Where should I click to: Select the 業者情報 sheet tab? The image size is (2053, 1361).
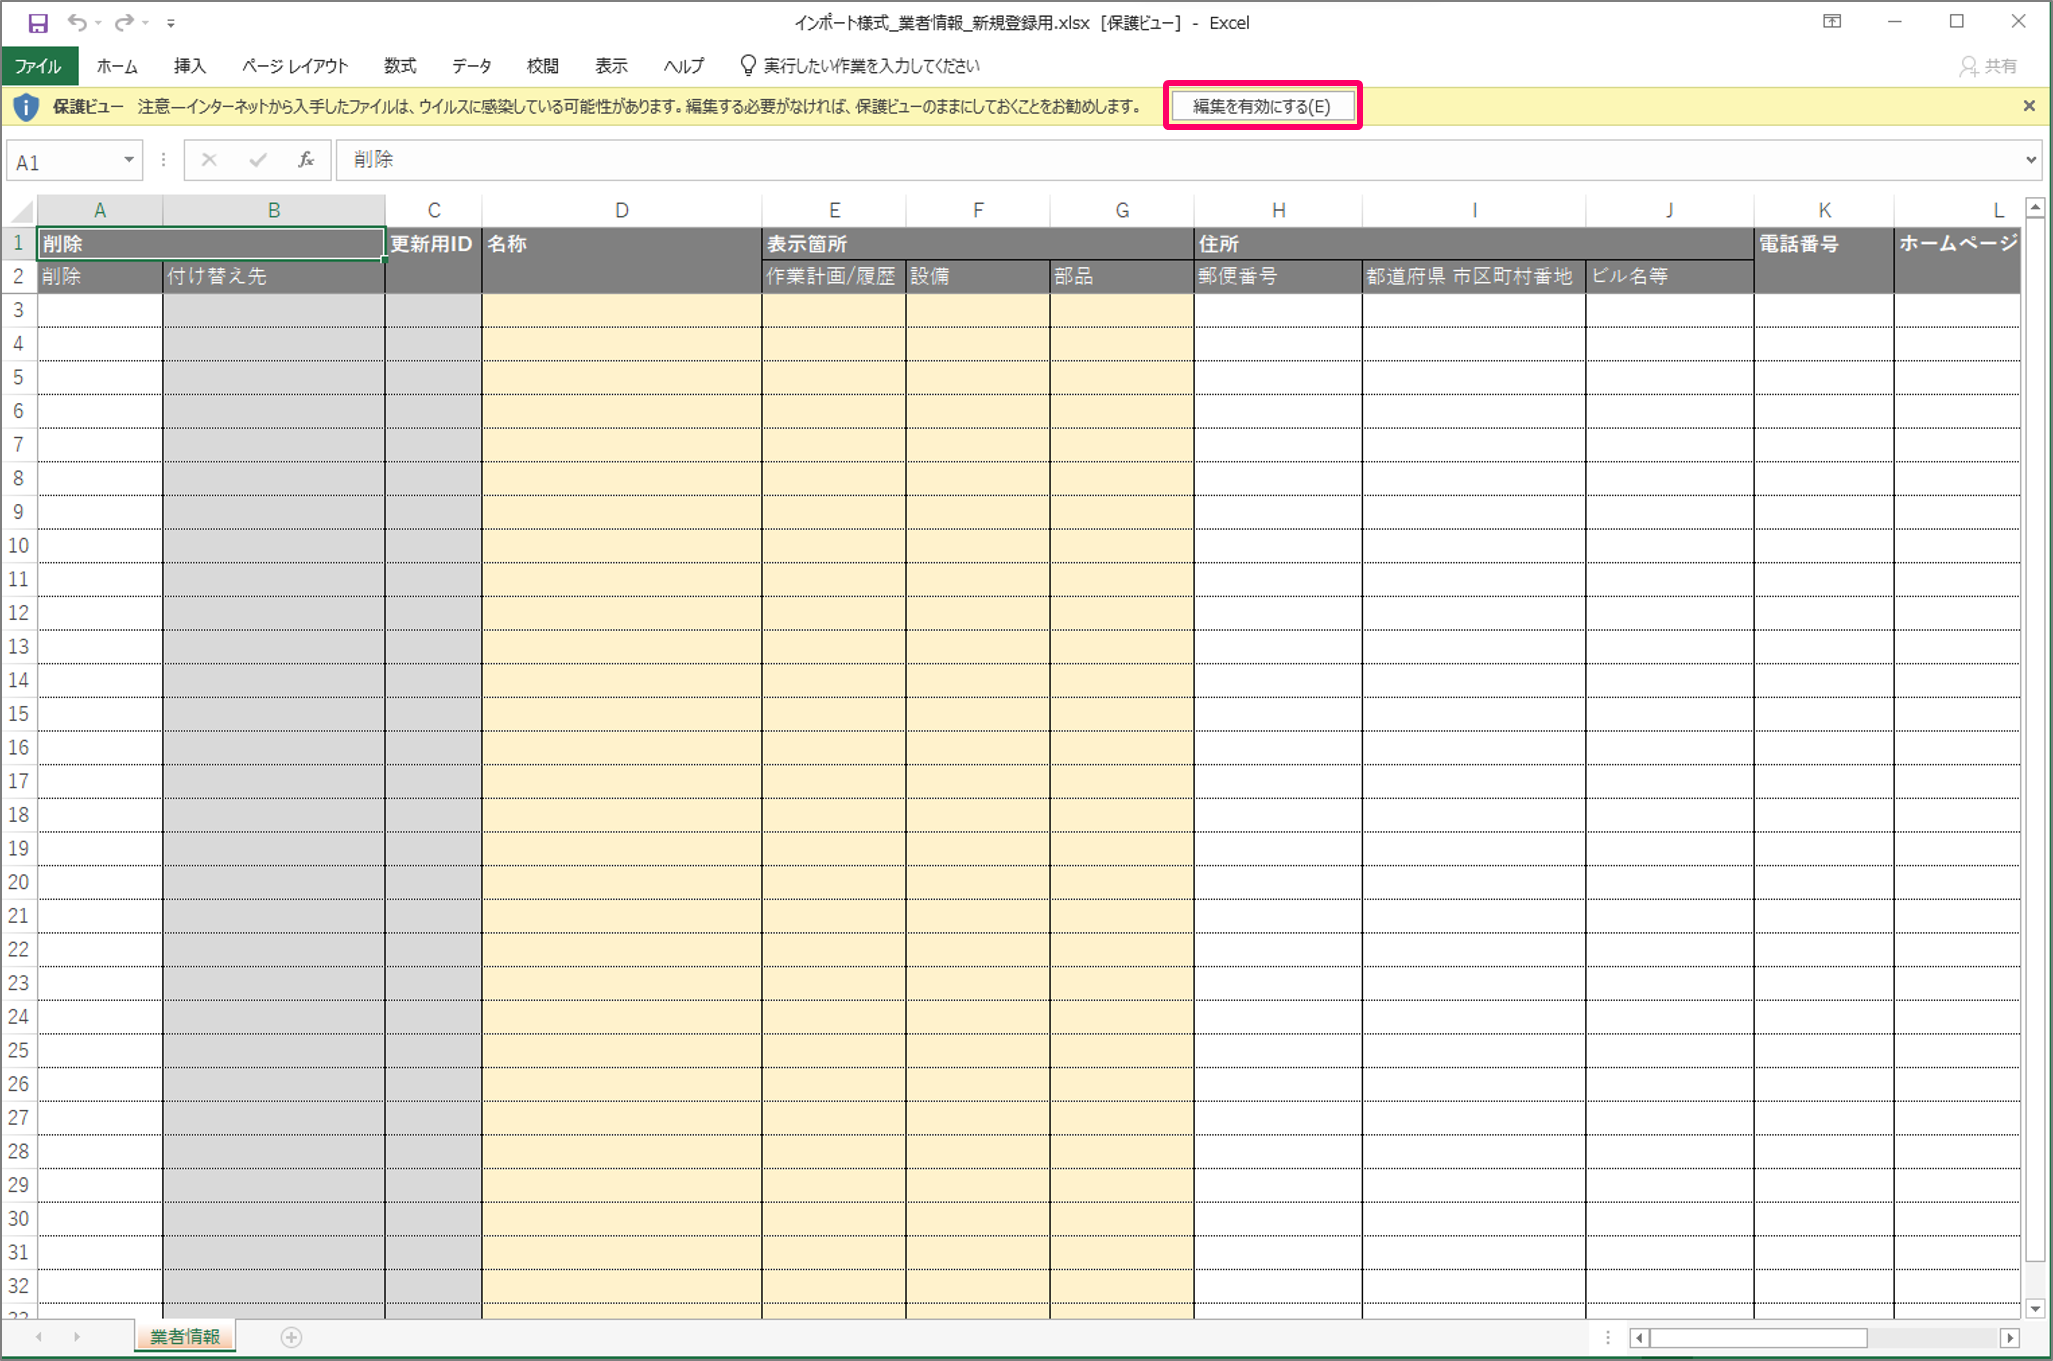click(185, 1337)
